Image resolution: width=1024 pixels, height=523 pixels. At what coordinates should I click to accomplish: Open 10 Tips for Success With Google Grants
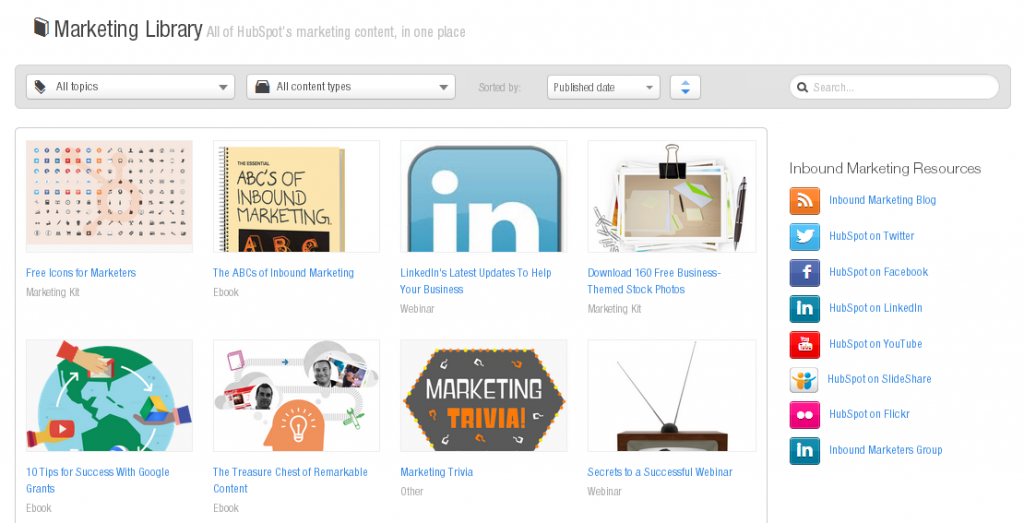[97, 481]
